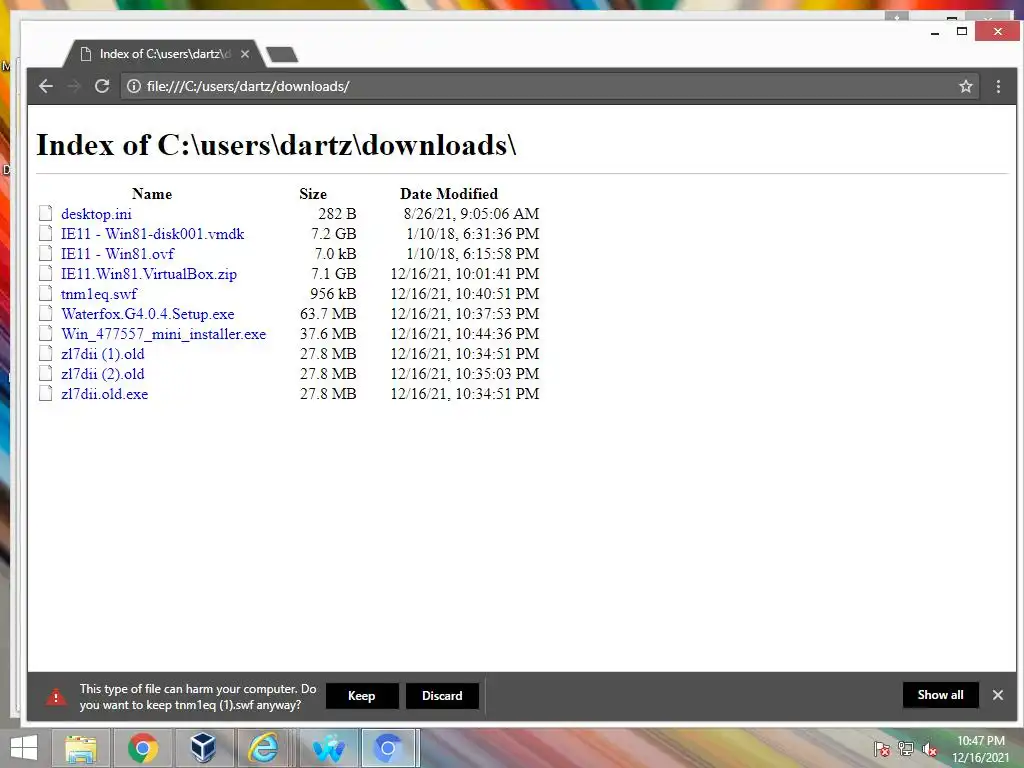Click the Action Center flag tray icon
Image resolution: width=1024 pixels, height=768 pixels.
tap(882, 750)
